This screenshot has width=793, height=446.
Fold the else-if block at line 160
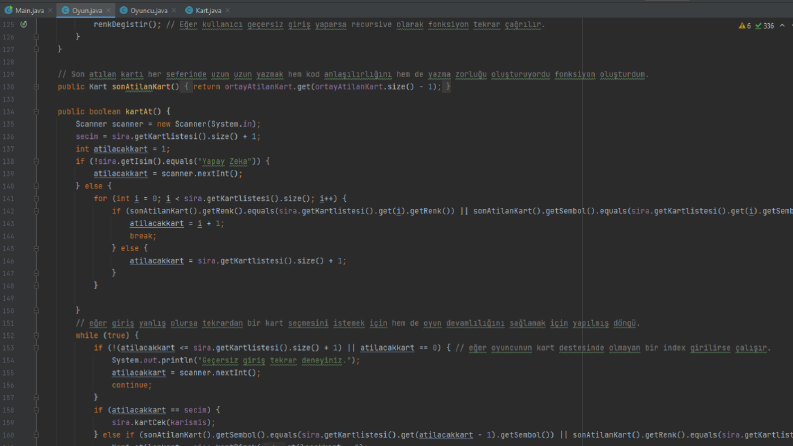tap(36, 435)
